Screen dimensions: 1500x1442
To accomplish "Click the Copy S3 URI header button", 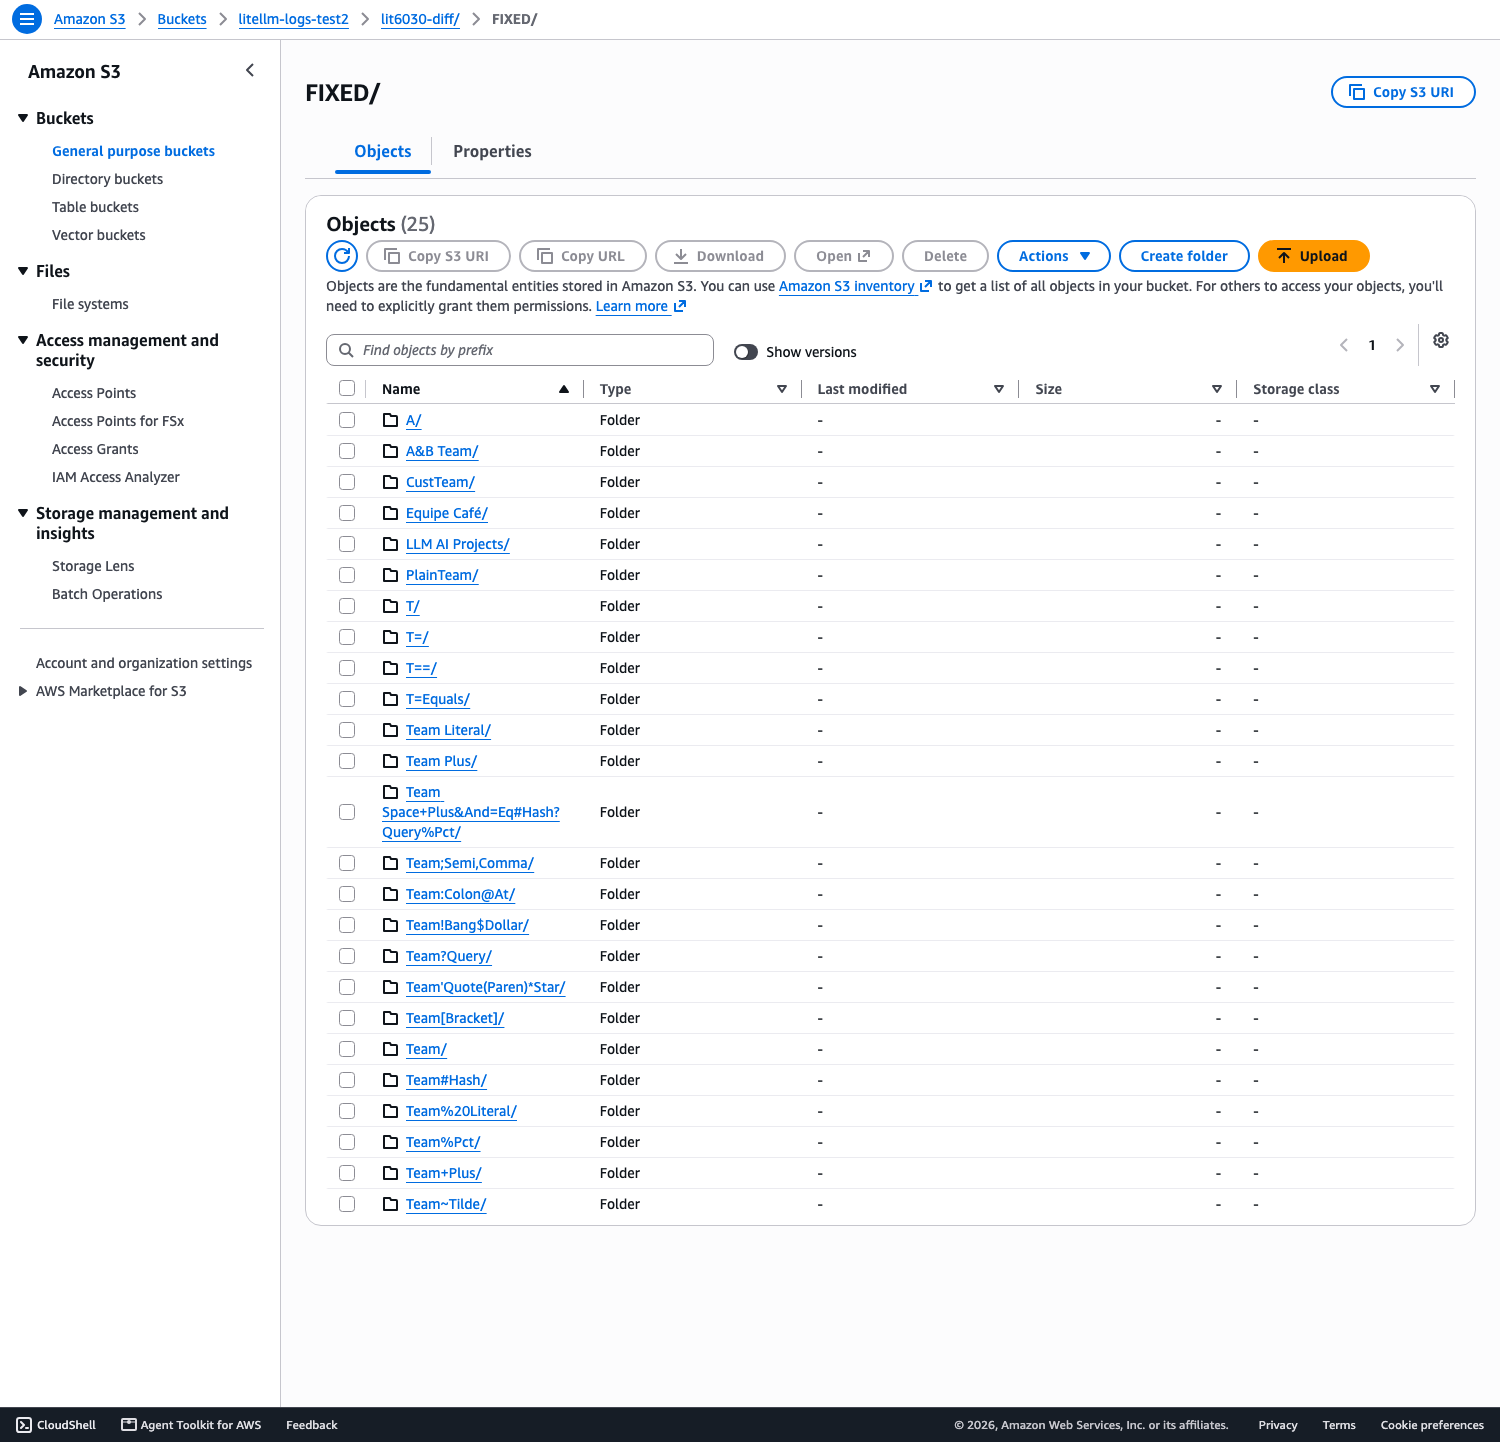I will tap(1403, 92).
